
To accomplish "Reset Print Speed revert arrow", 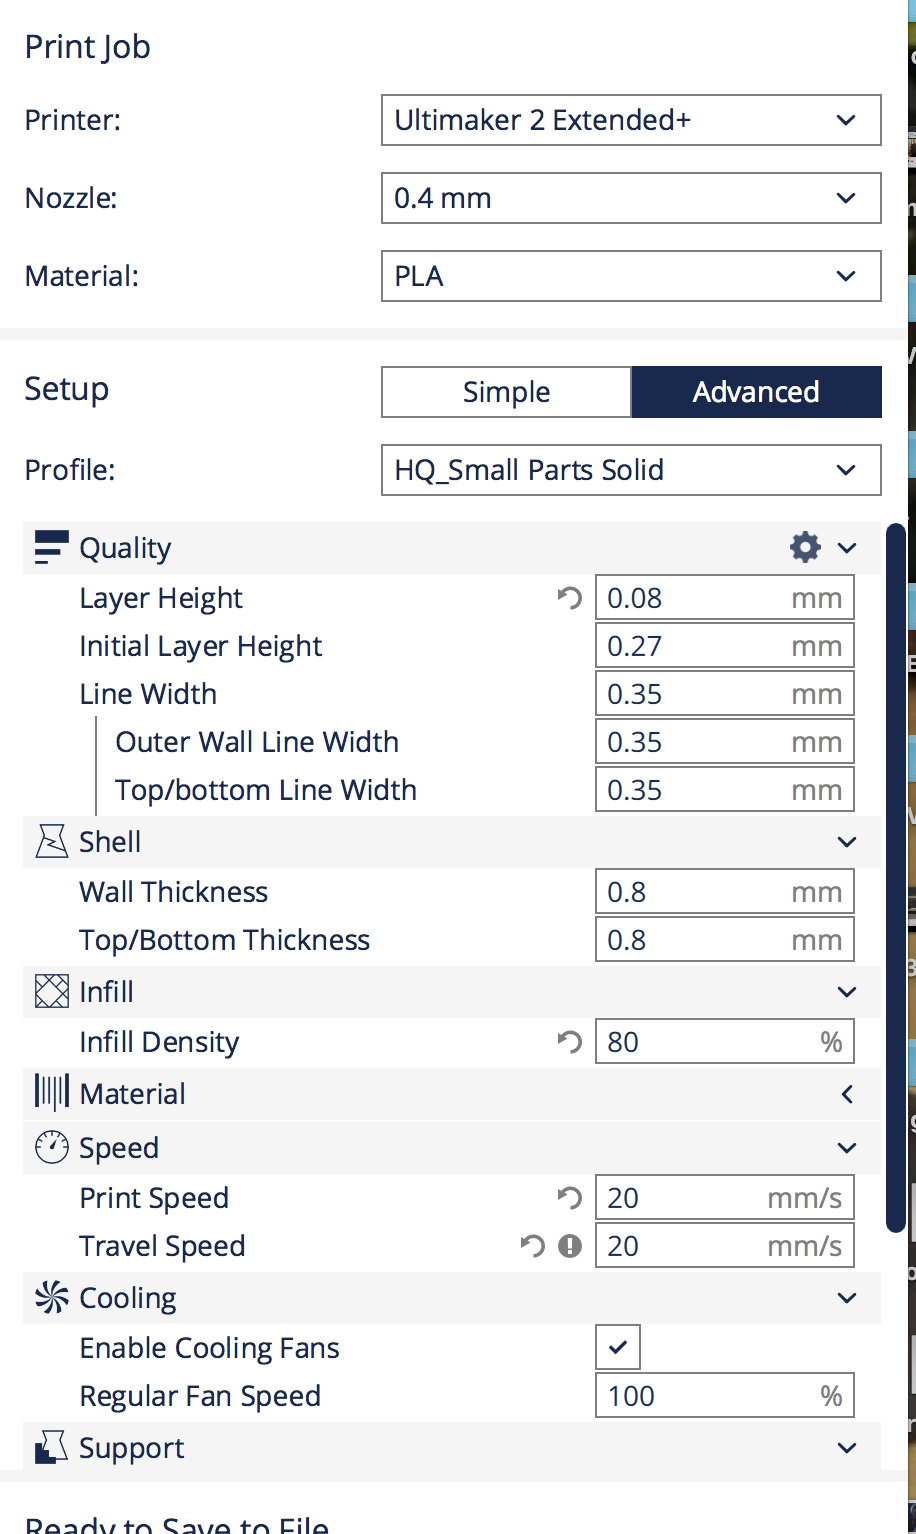I will 570,1197.
